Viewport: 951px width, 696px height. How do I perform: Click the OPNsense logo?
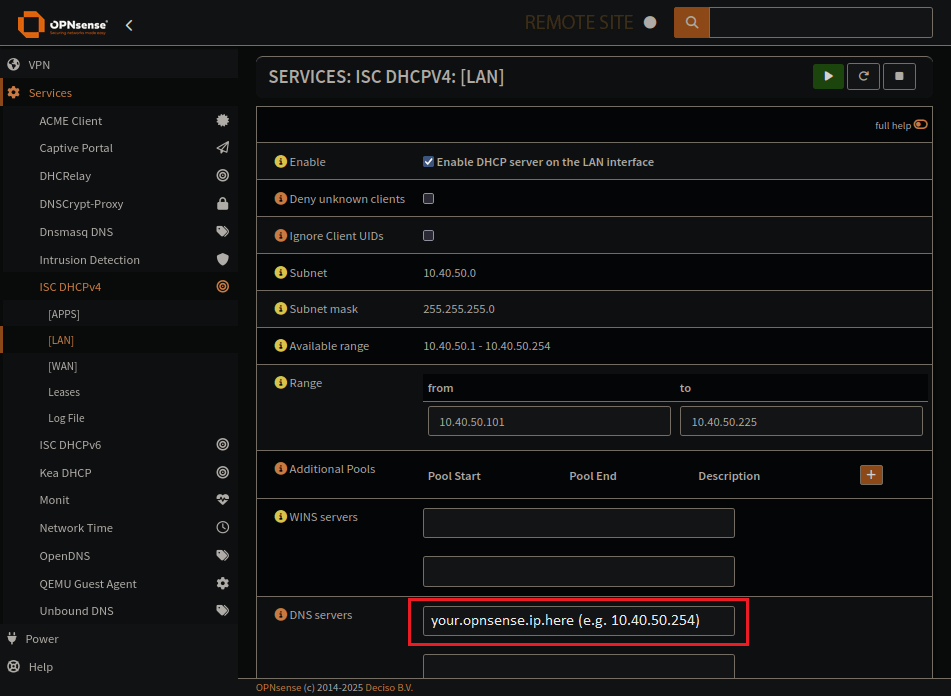click(62, 24)
